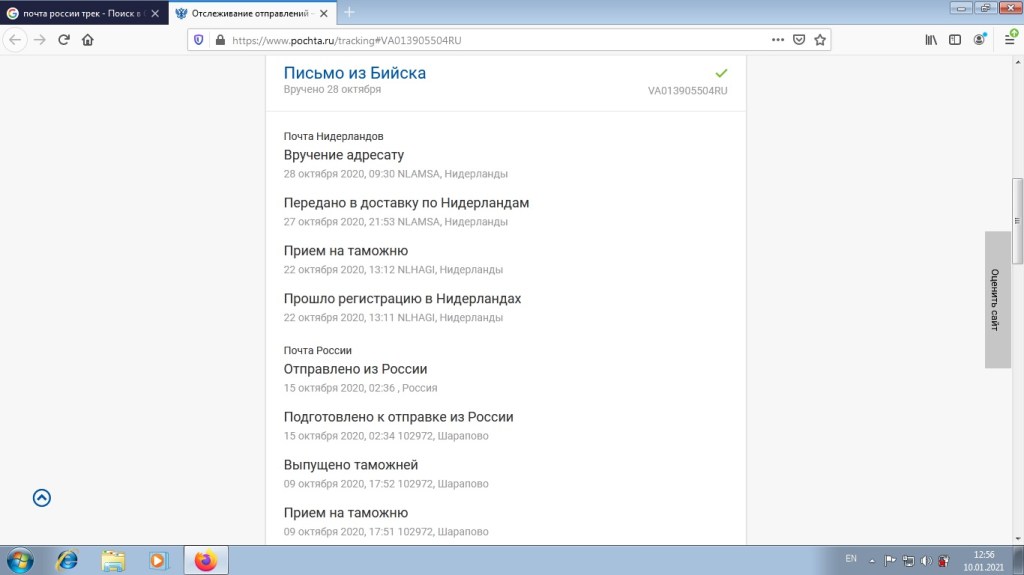Image resolution: width=1024 pixels, height=575 pixels.
Task: Save page to Pocket
Action: [799, 40]
